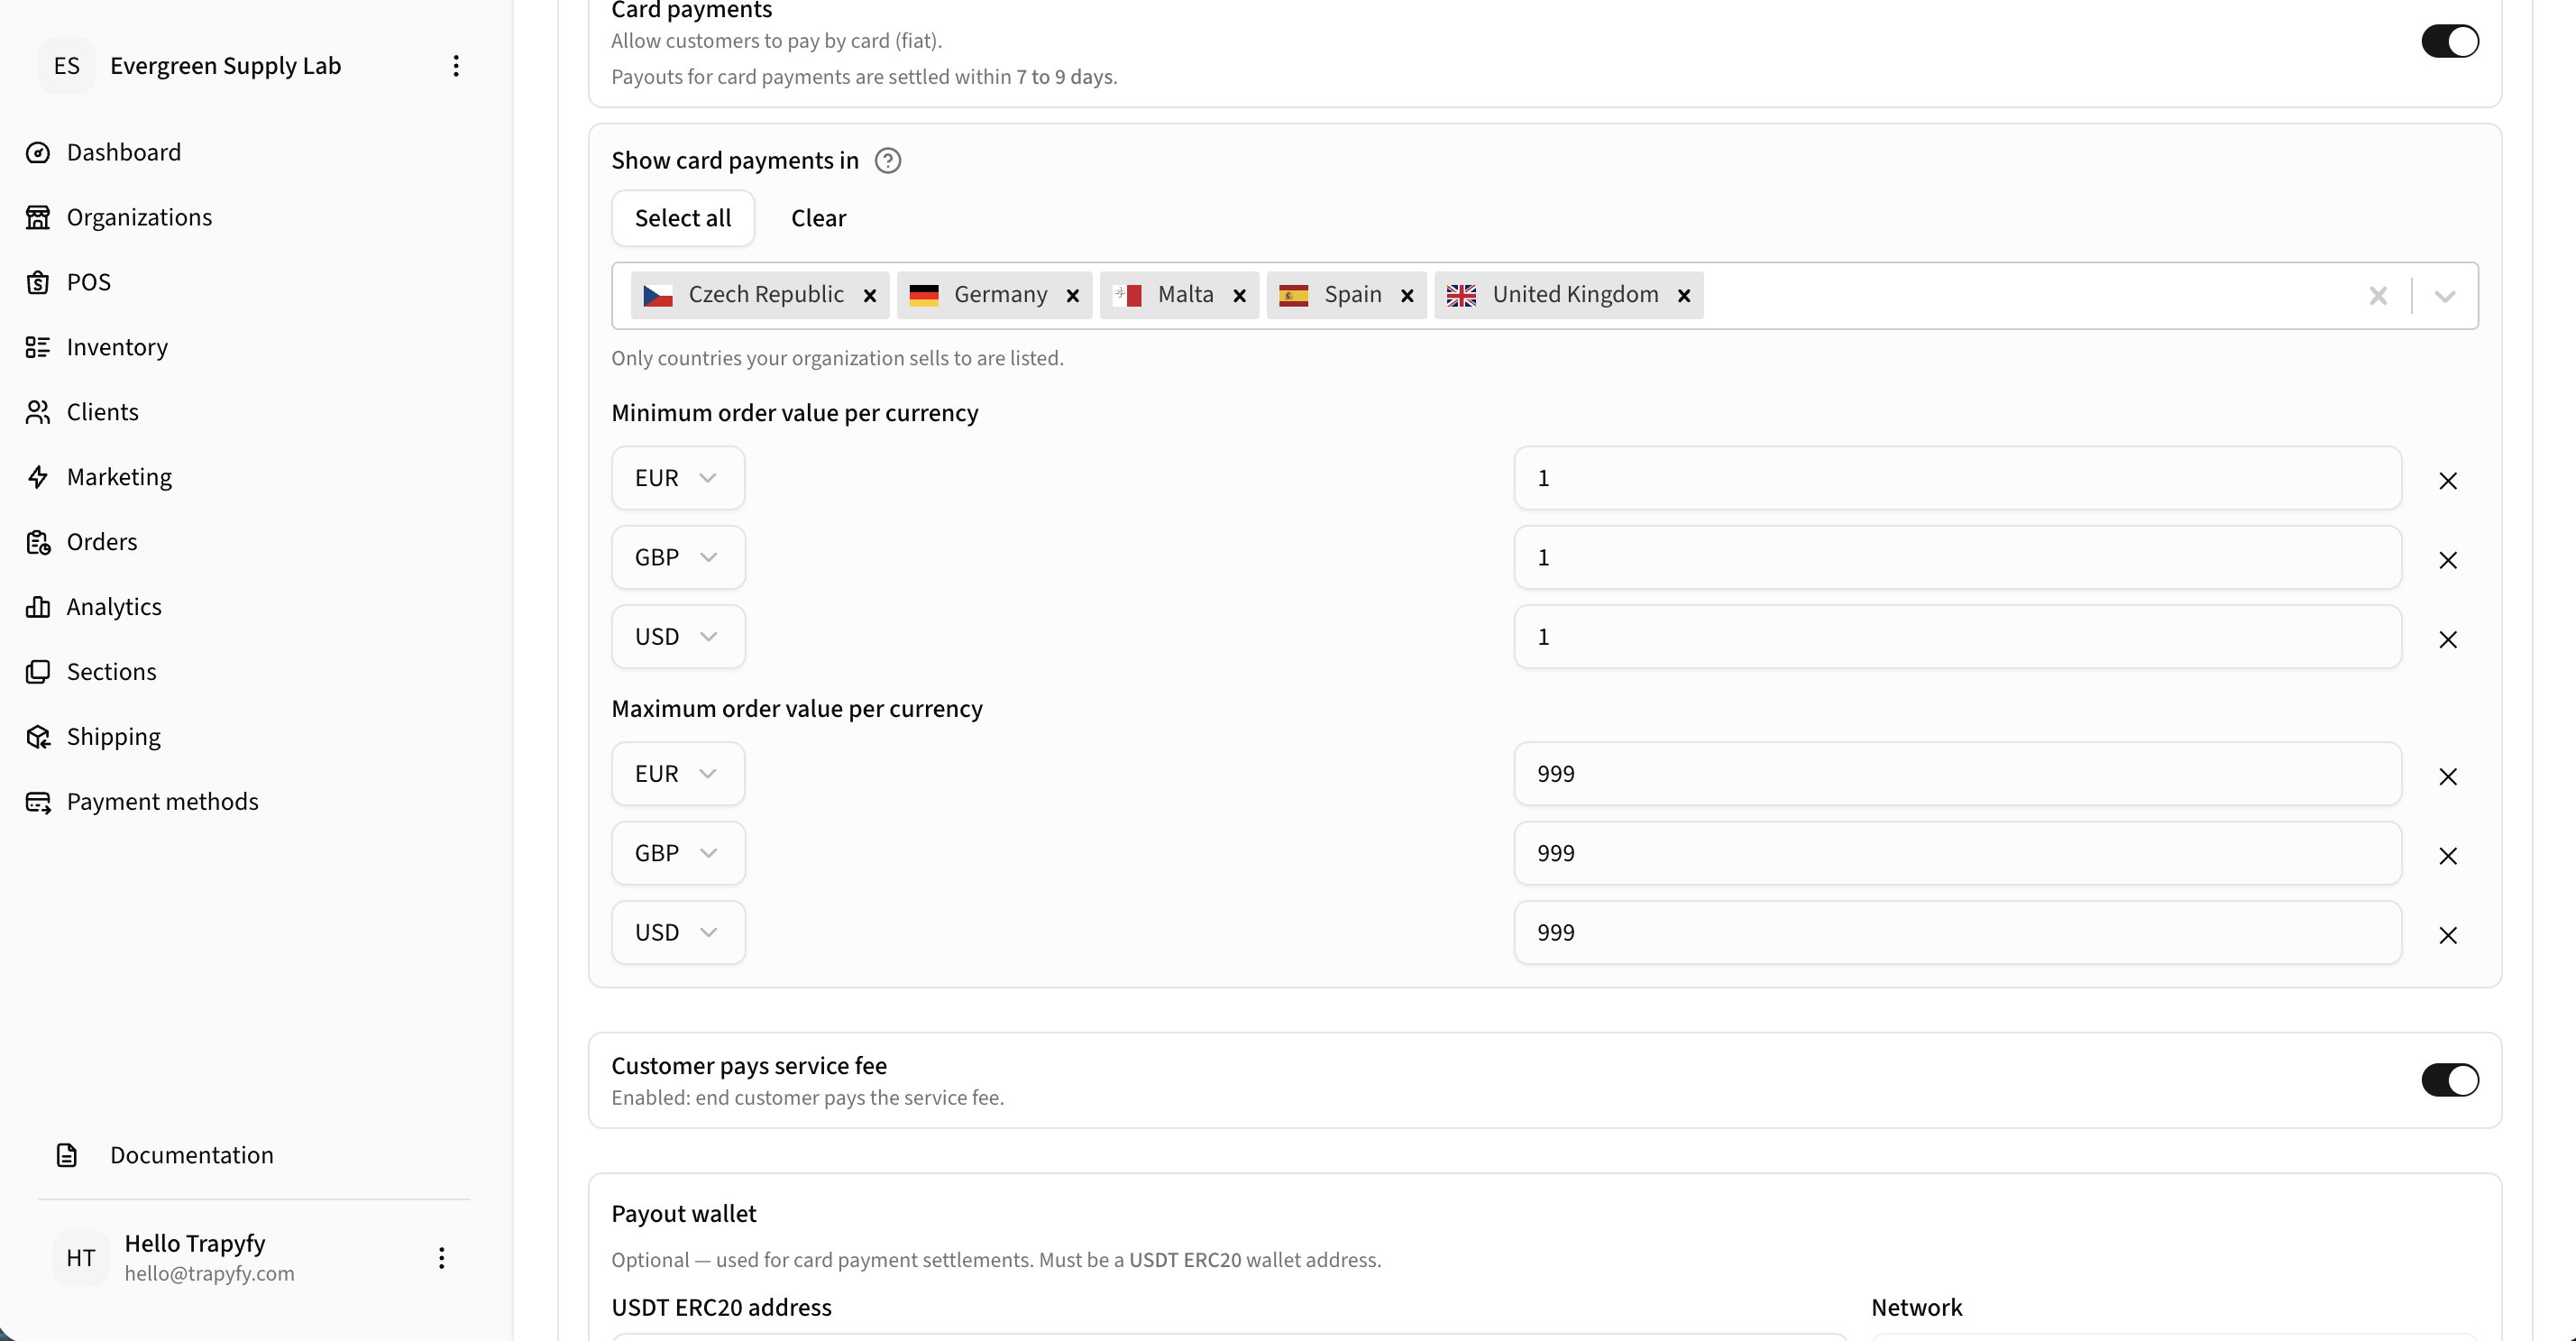Remove Germany from country list
The width and height of the screenshot is (2576, 1341).
tap(1073, 296)
